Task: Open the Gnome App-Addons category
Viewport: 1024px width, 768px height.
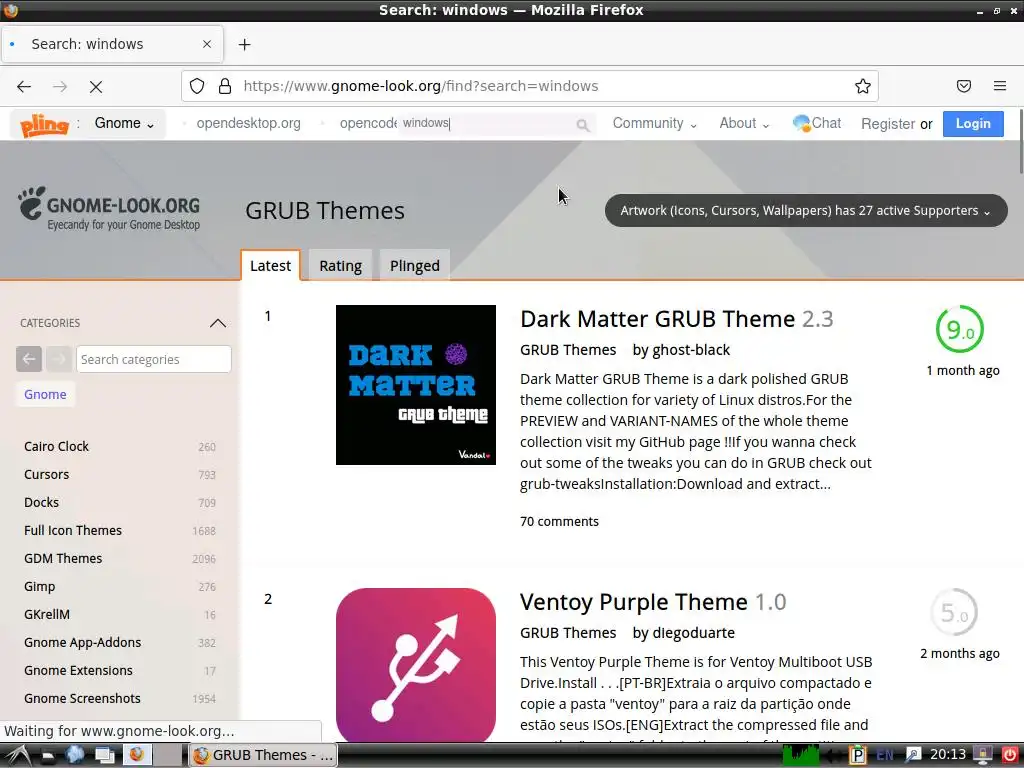Action: point(82,643)
